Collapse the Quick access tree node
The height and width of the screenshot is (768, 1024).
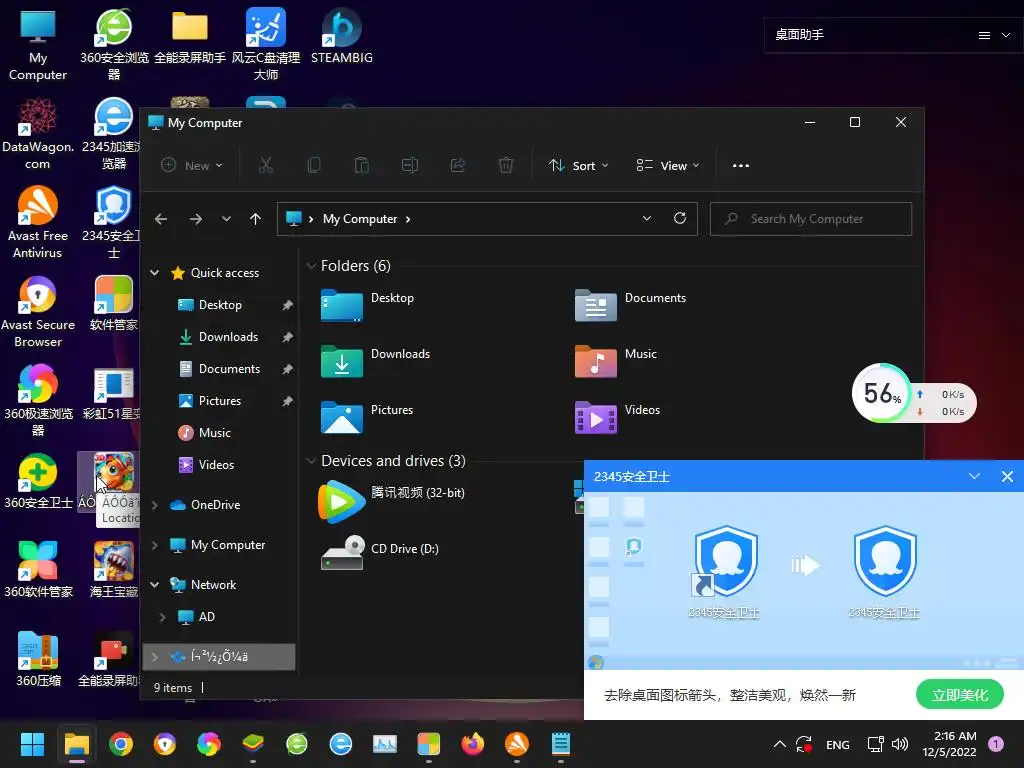155,273
